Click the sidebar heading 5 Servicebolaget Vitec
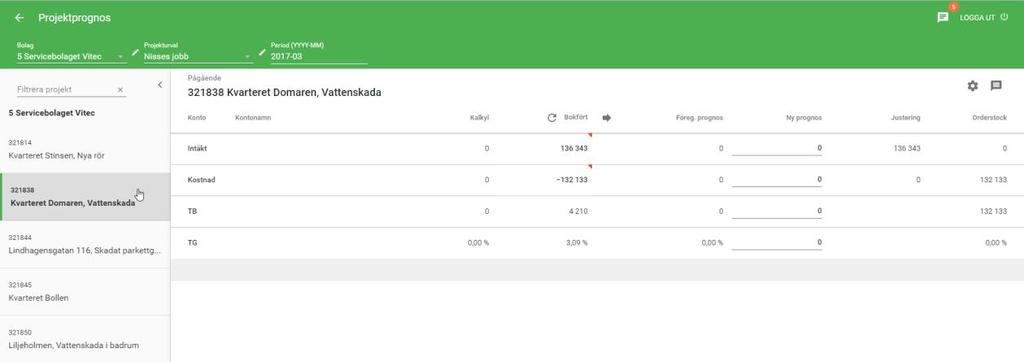Screen dimensions: 1024x362 [52, 113]
